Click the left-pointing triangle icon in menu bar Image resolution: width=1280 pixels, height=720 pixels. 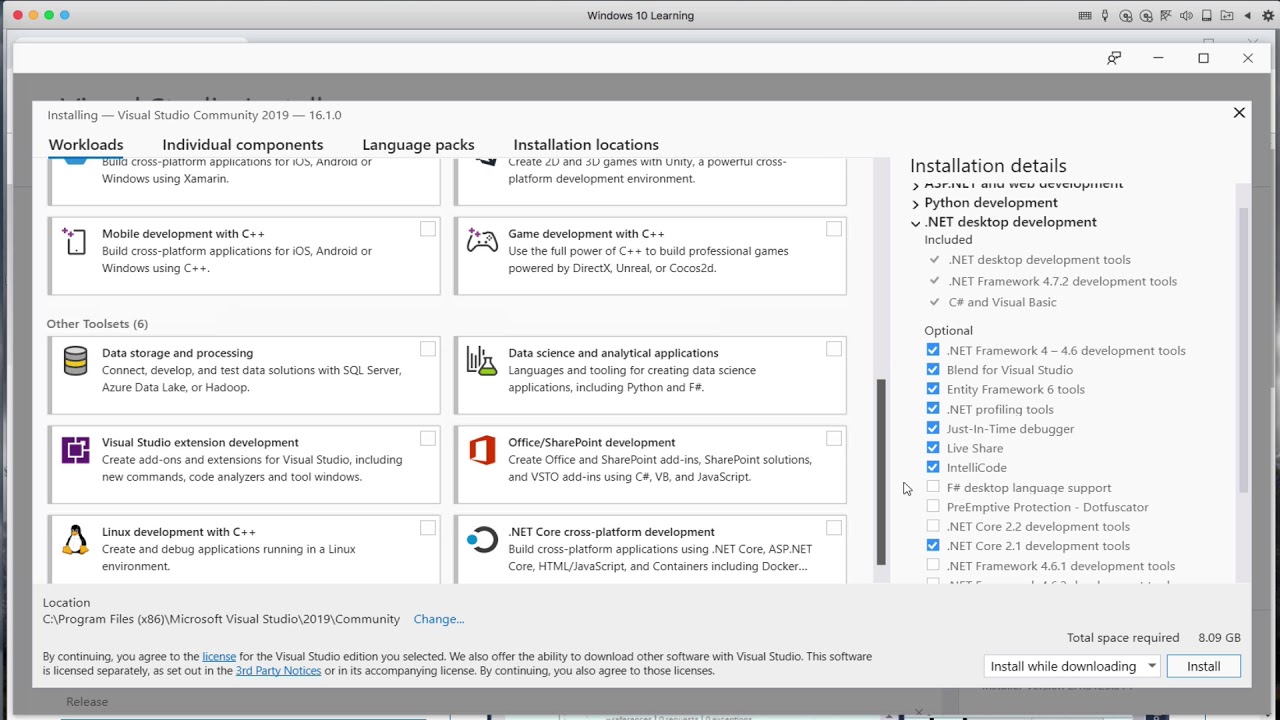coord(1248,15)
